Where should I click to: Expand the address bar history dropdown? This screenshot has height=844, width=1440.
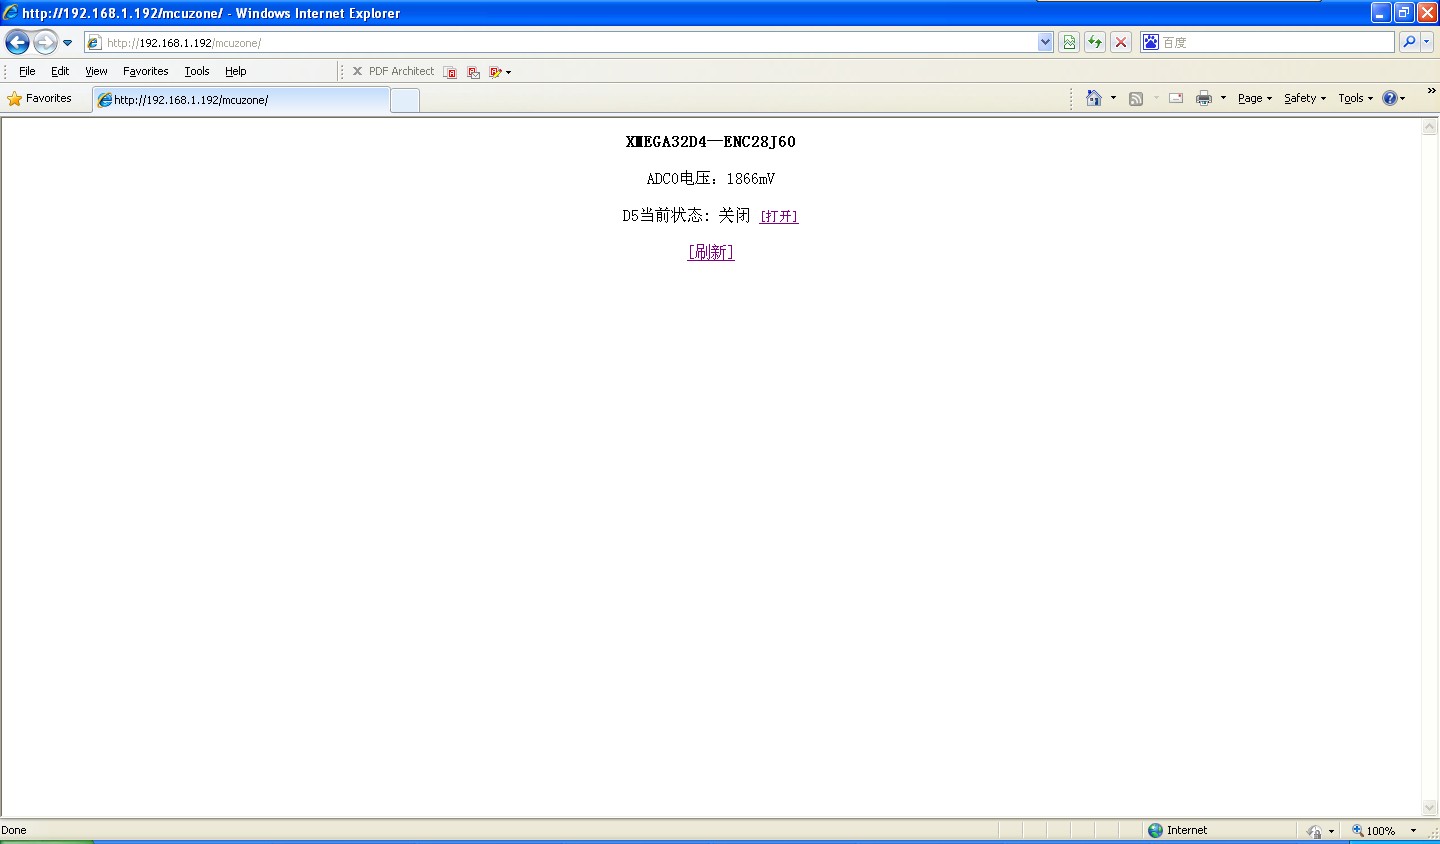(1045, 42)
